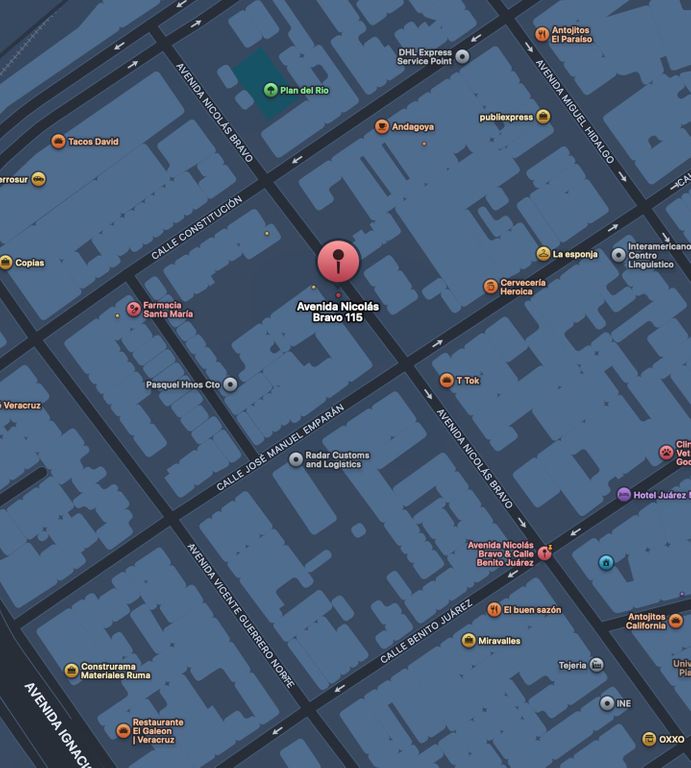This screenshot has width=691, height=768.
Task: Open the Construrama Materiales Ruma marker
Action: pos(71,670)
